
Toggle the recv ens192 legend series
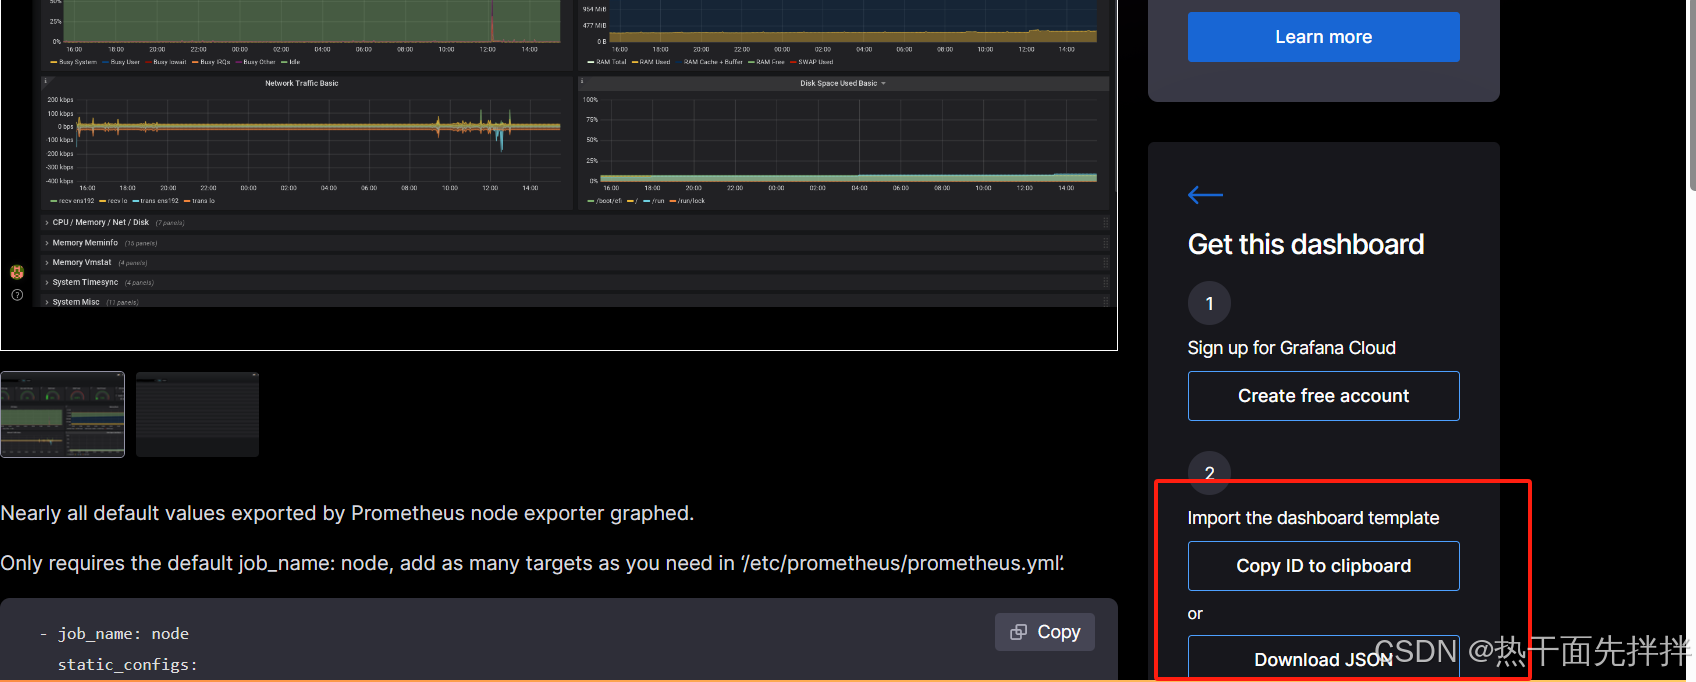(x=72, y=201)
